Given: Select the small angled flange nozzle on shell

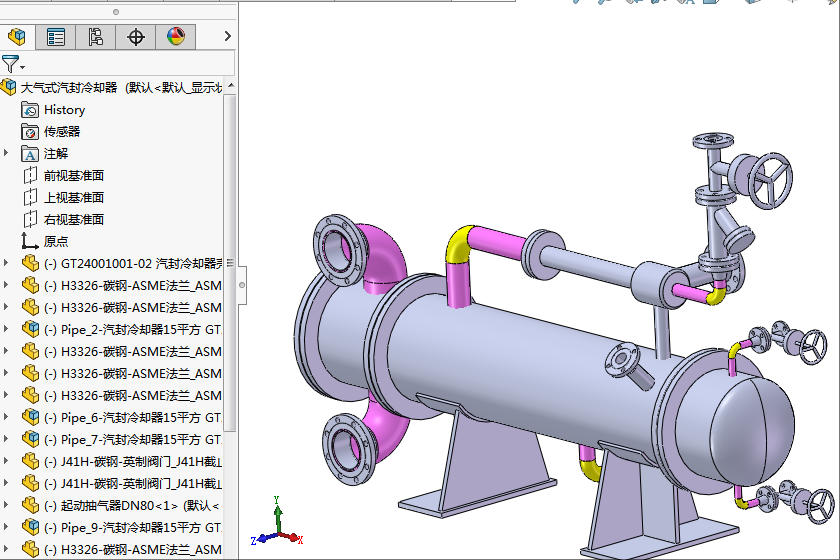Looking at the screenshot, I should pos(628,365).
